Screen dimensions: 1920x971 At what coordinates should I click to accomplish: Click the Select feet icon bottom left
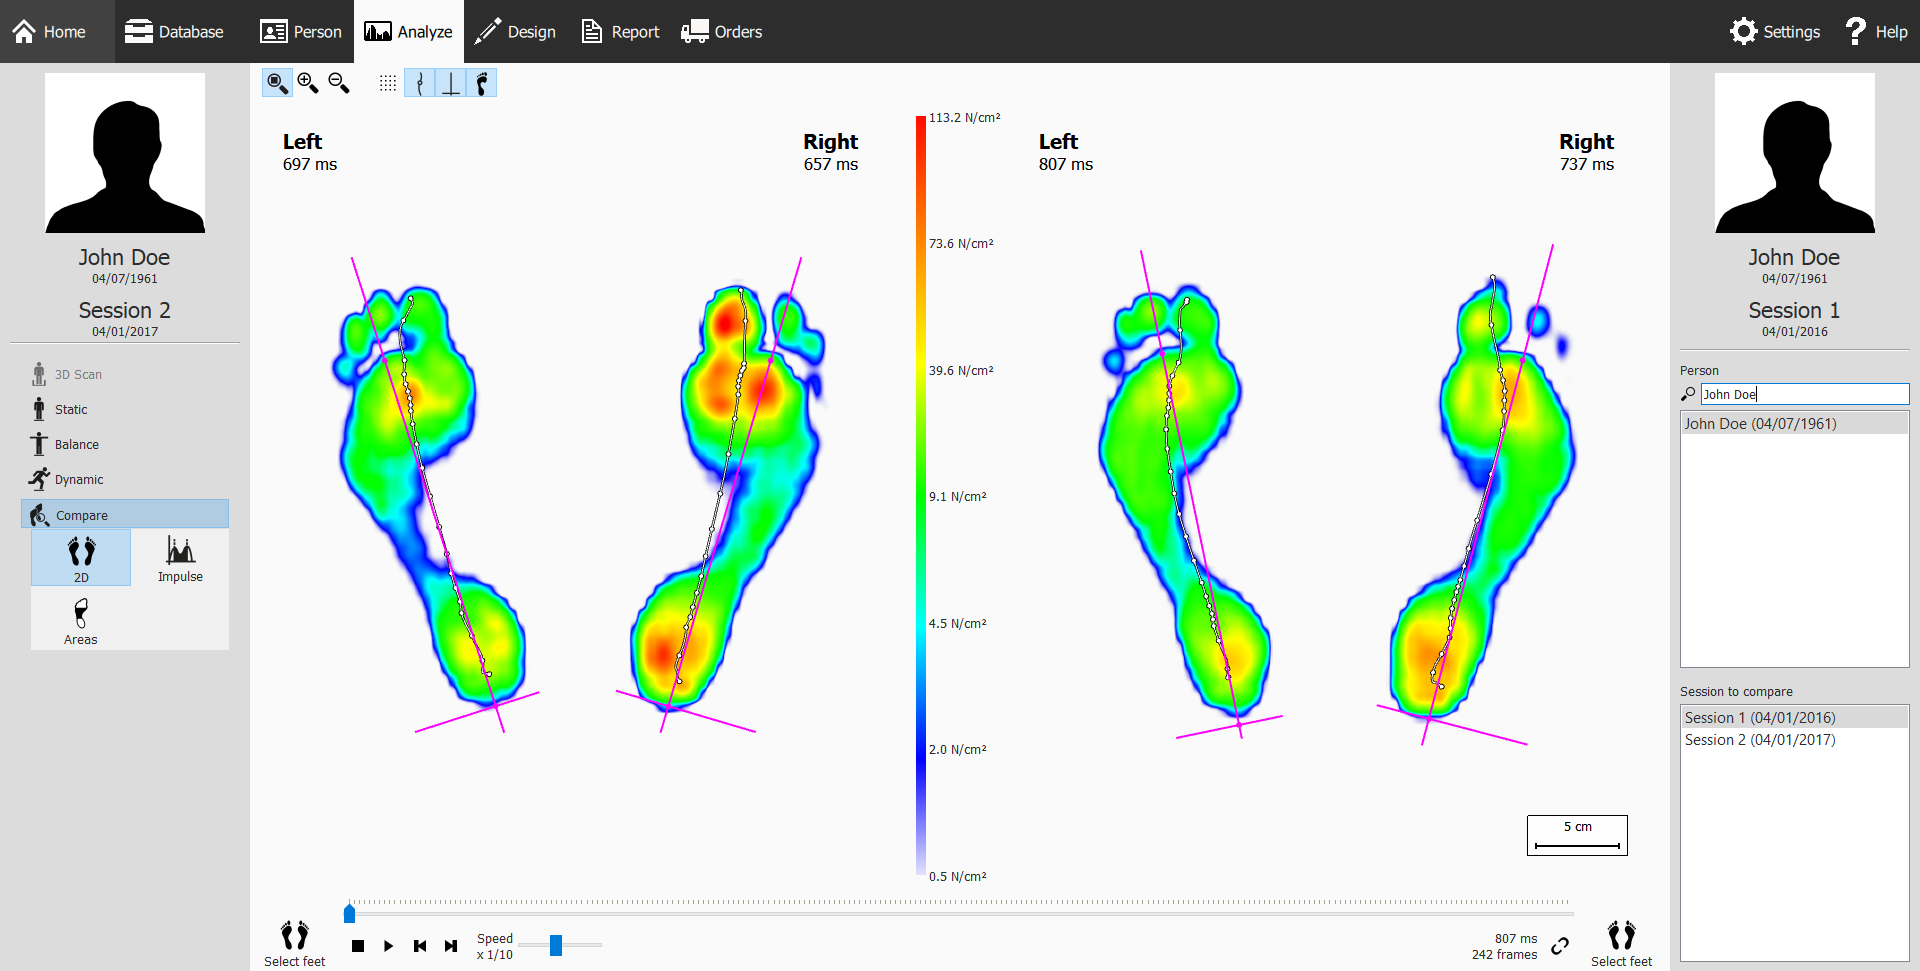click(x=293, y=940)
